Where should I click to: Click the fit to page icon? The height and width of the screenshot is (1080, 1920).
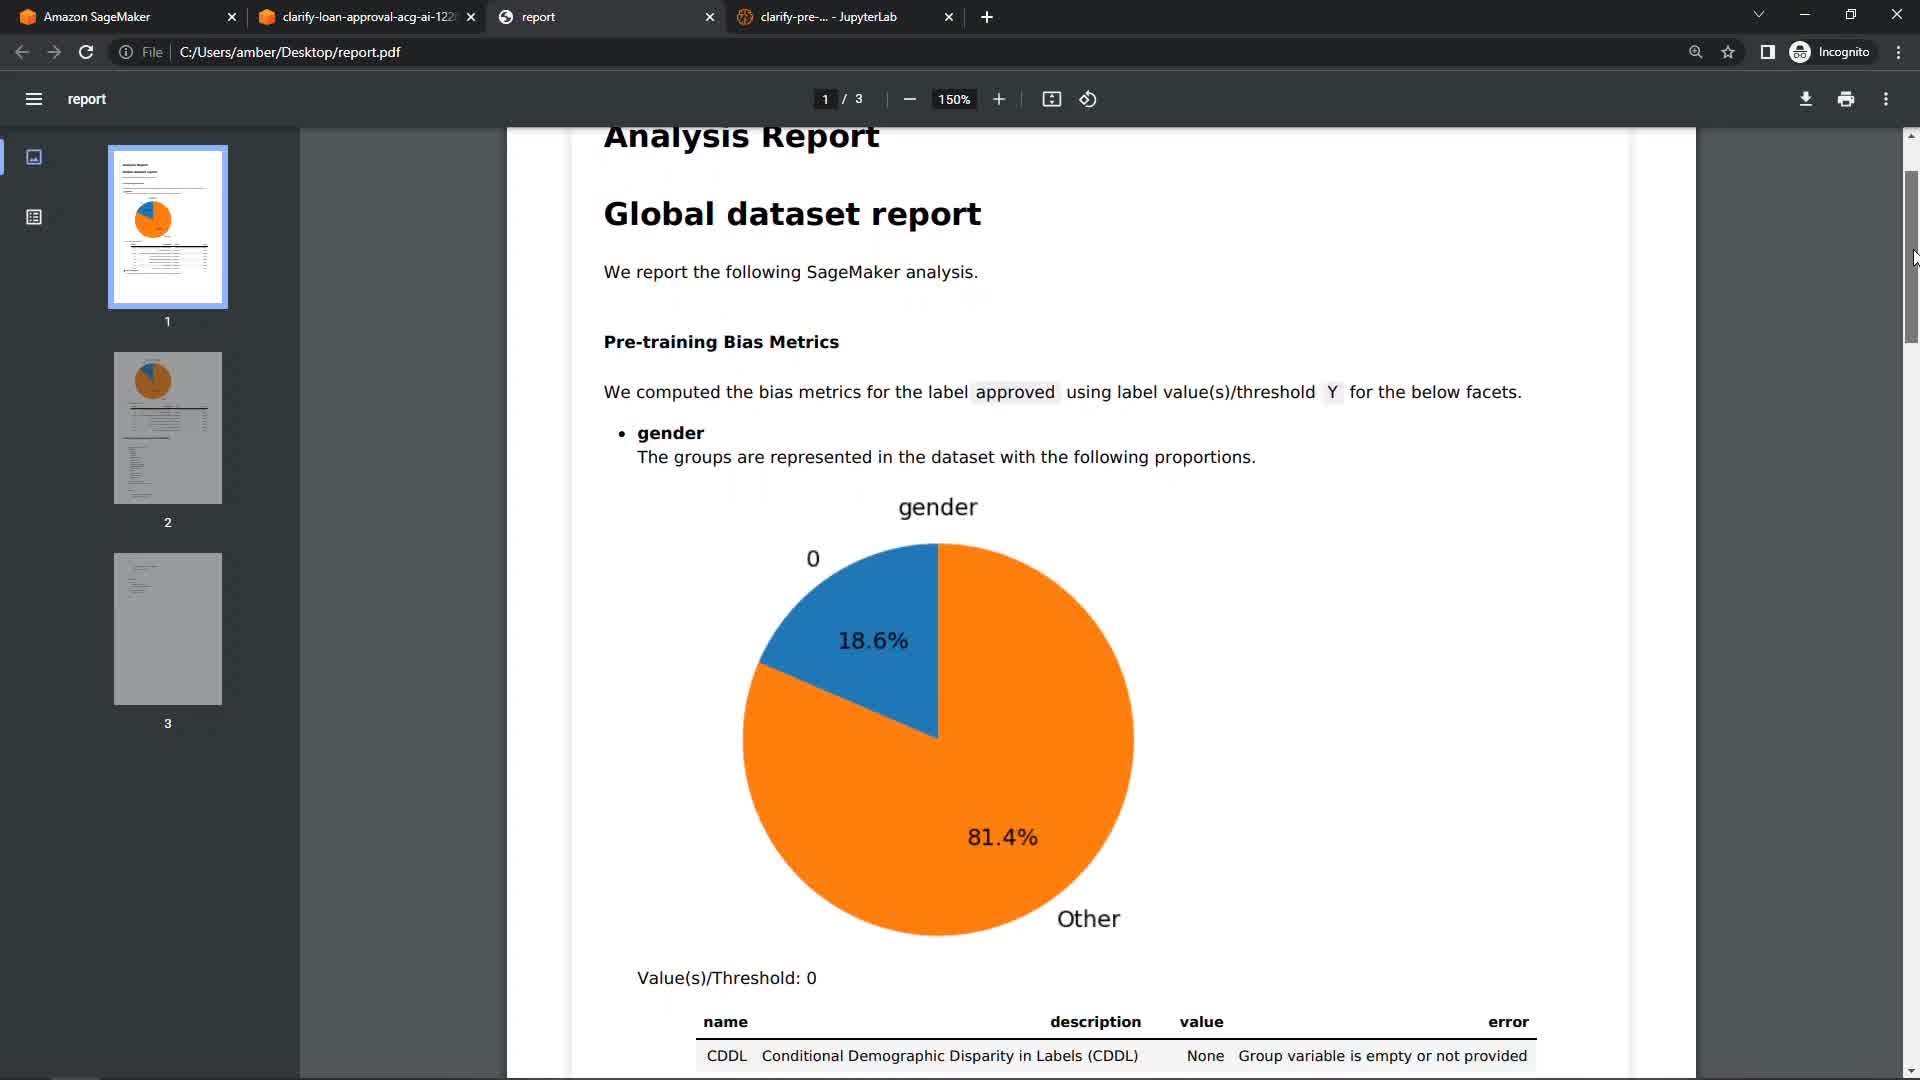click(x=1051, y=99)
